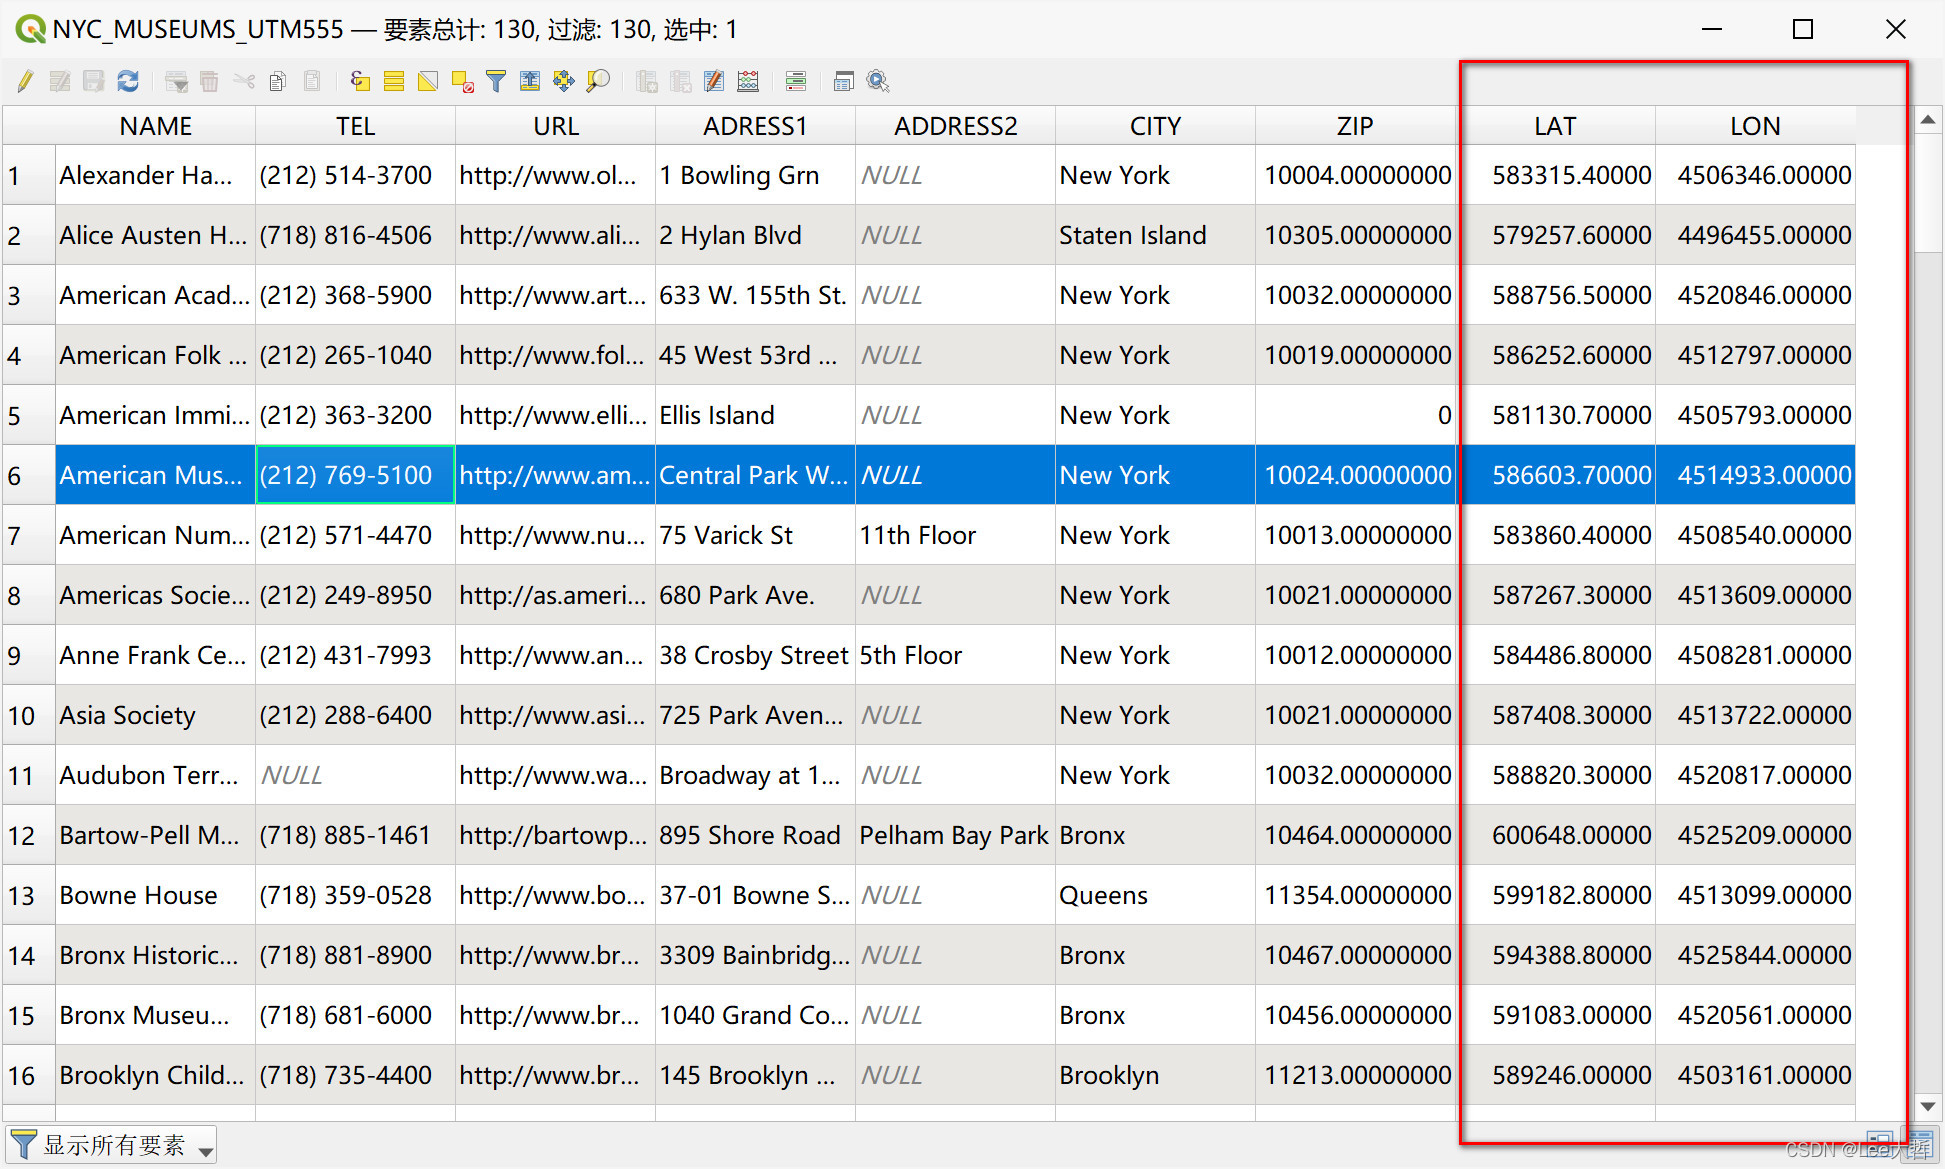Click the ADDRESS2 column header

955,126
